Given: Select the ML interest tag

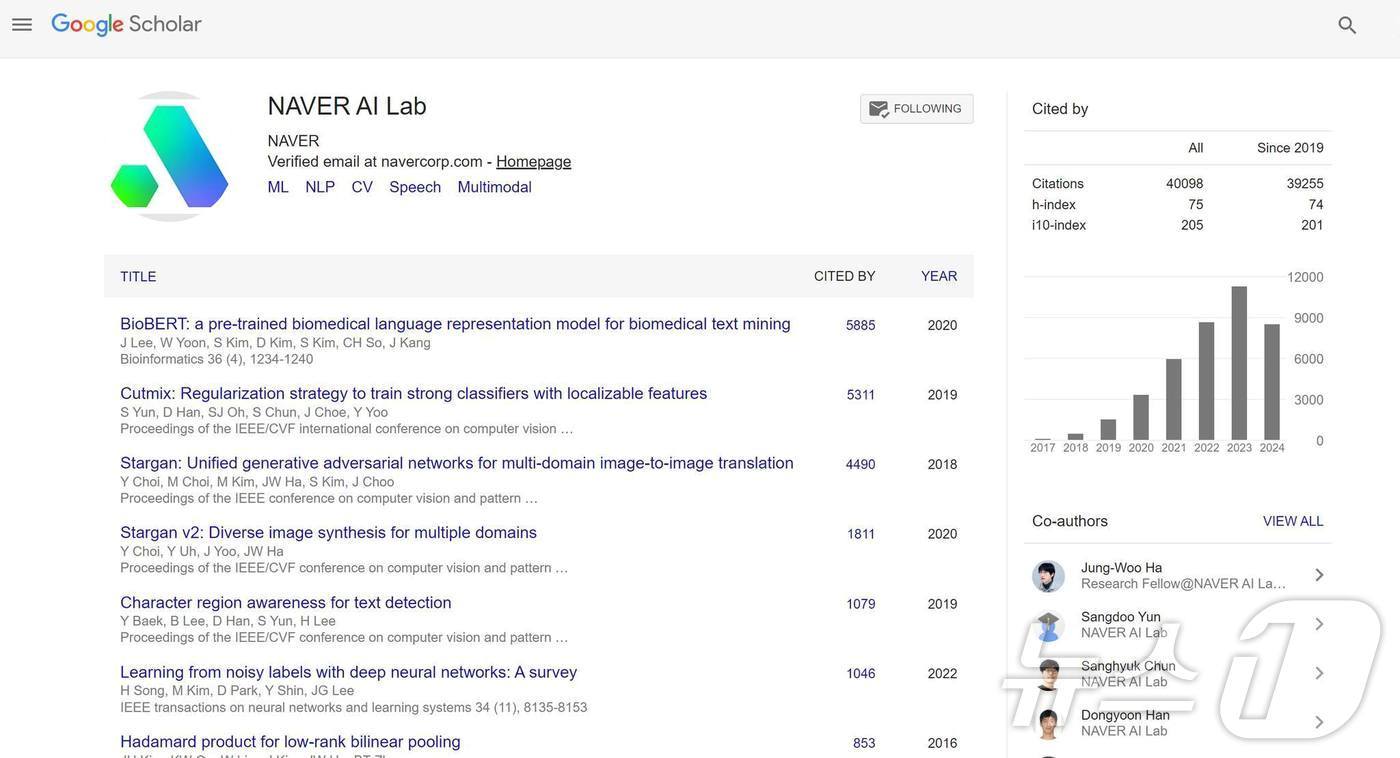Looking at the screenshot, I should [x=278, y=187].
